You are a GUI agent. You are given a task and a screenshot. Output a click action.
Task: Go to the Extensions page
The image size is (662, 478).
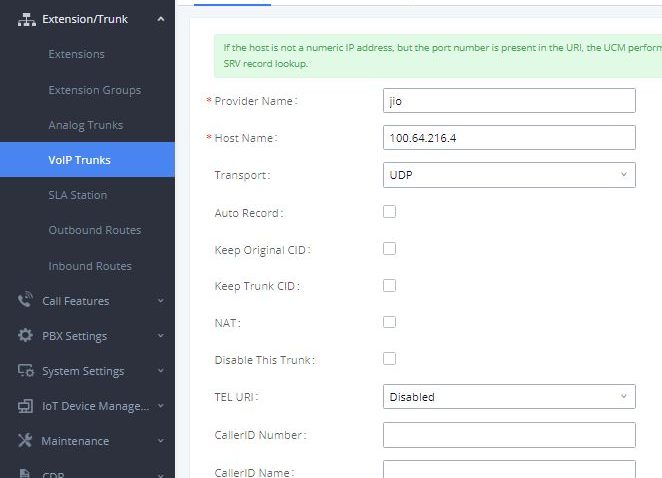[x=76, y=54]
